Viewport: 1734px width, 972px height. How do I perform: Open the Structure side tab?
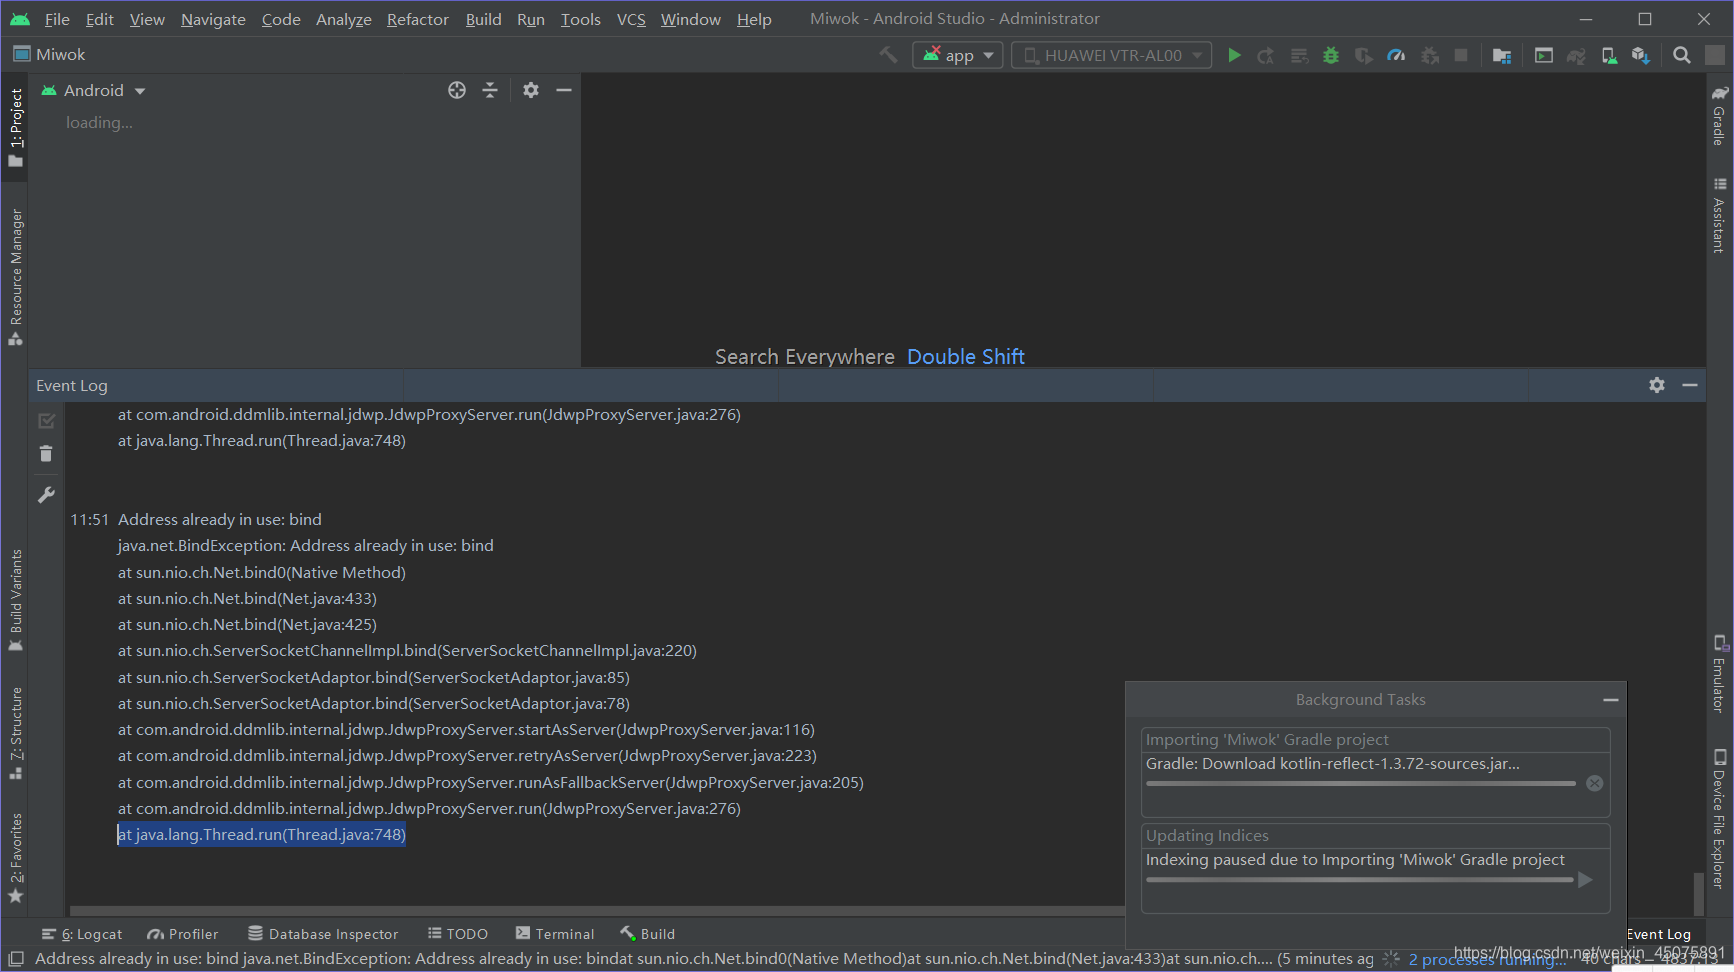15,733
